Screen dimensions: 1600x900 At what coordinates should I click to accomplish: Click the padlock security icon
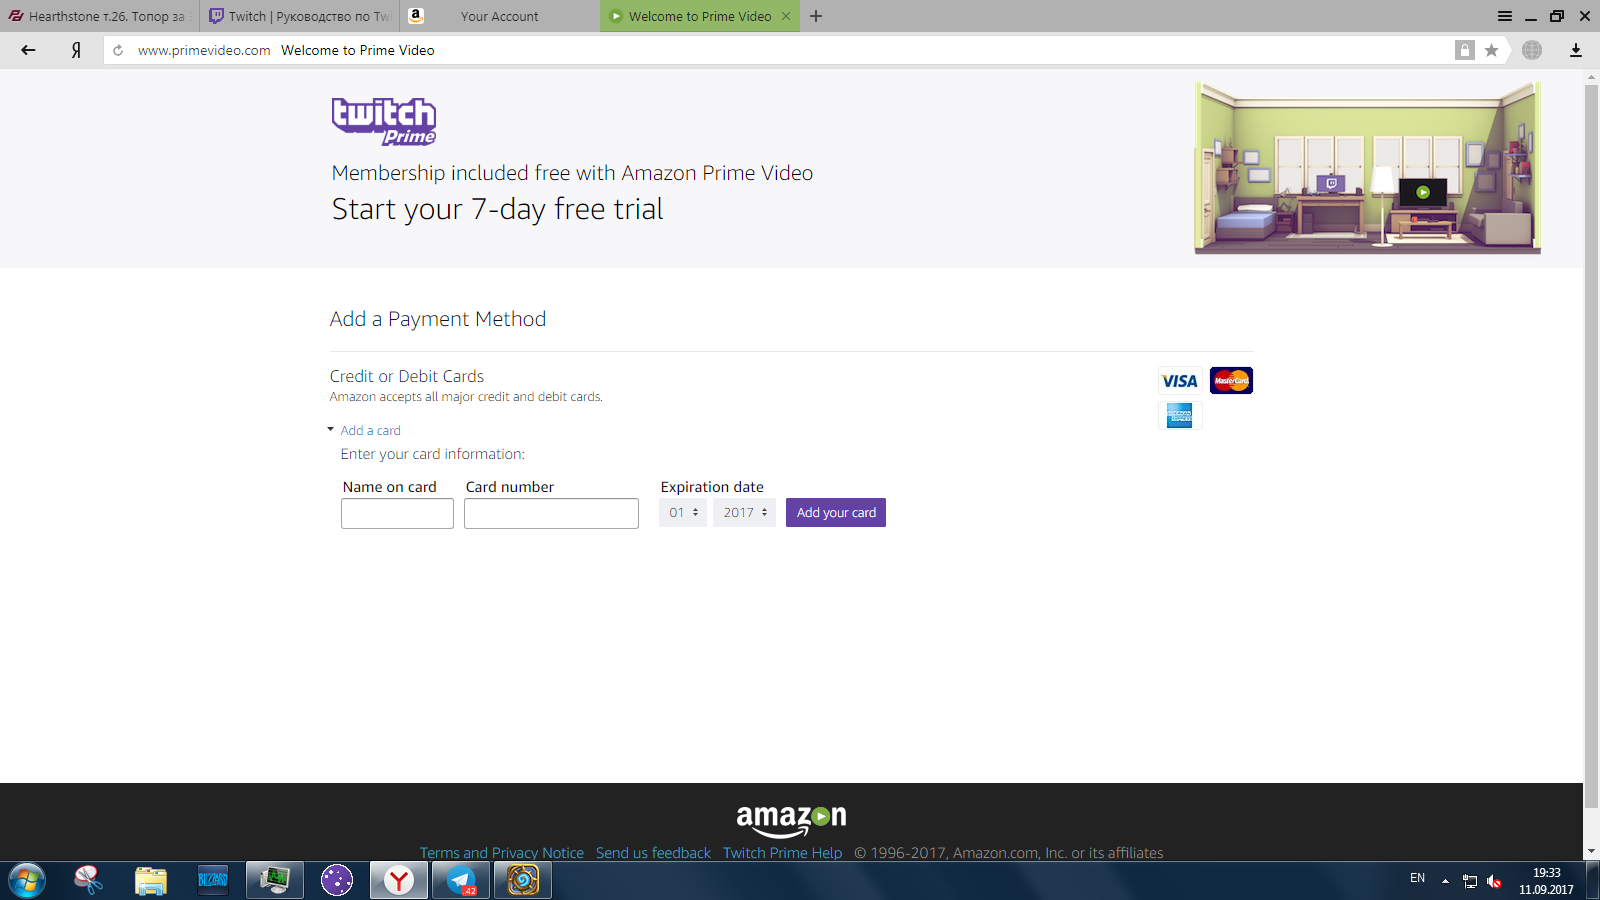coord(1464,50)
